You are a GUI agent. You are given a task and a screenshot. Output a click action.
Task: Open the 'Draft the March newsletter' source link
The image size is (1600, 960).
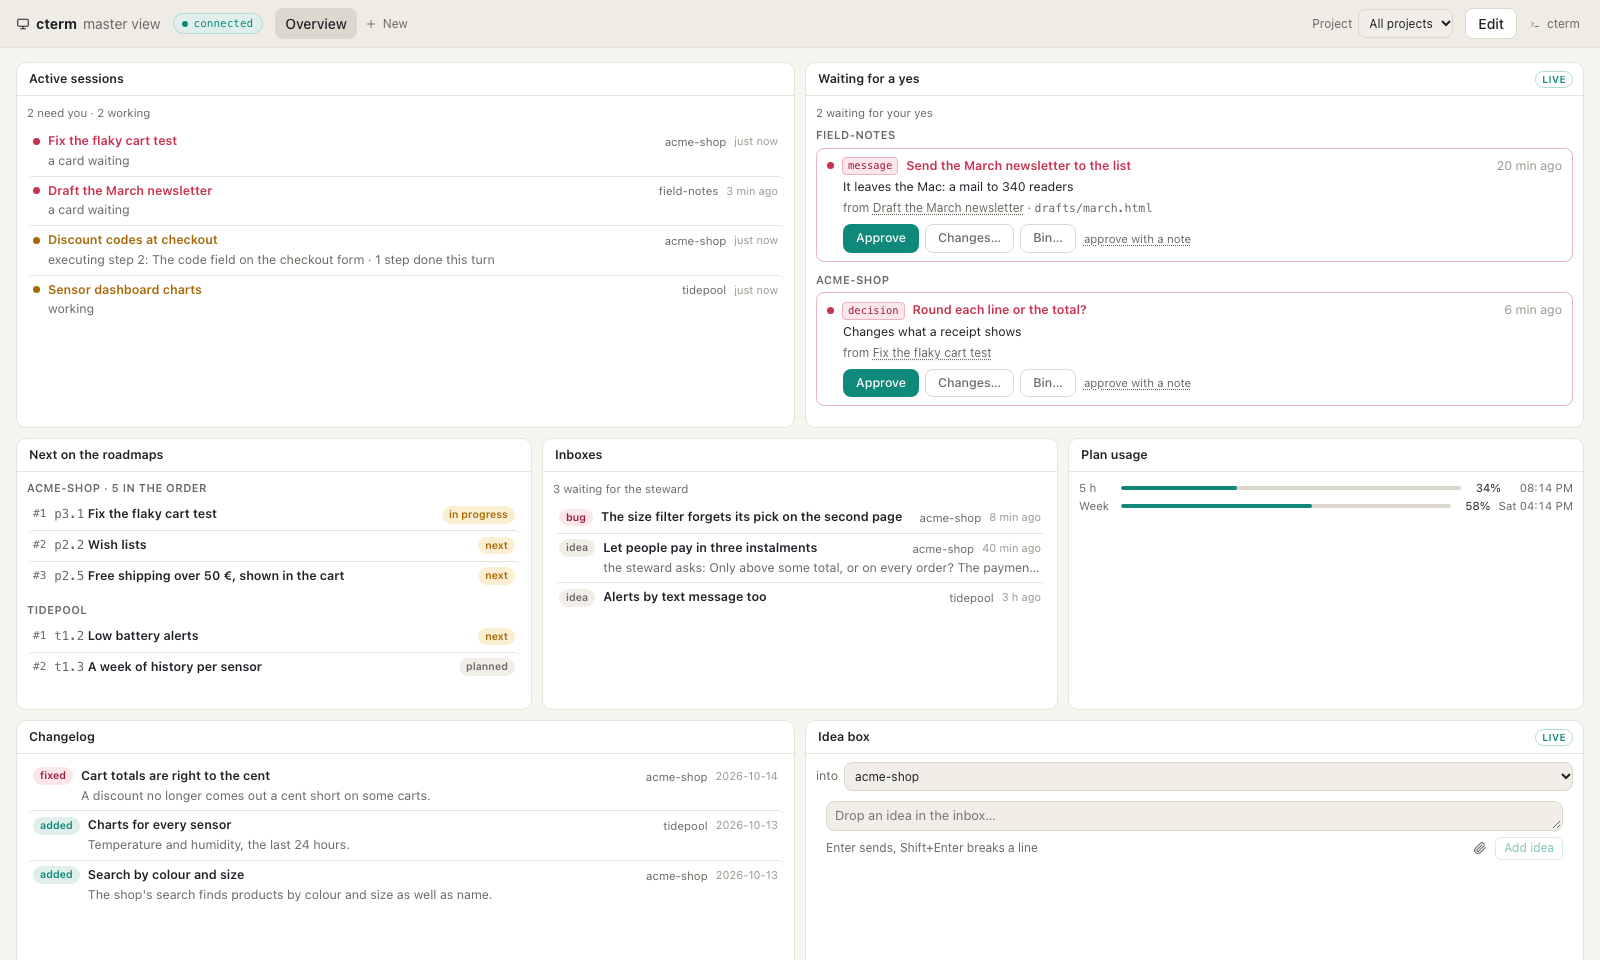click(x=948, y=208)
